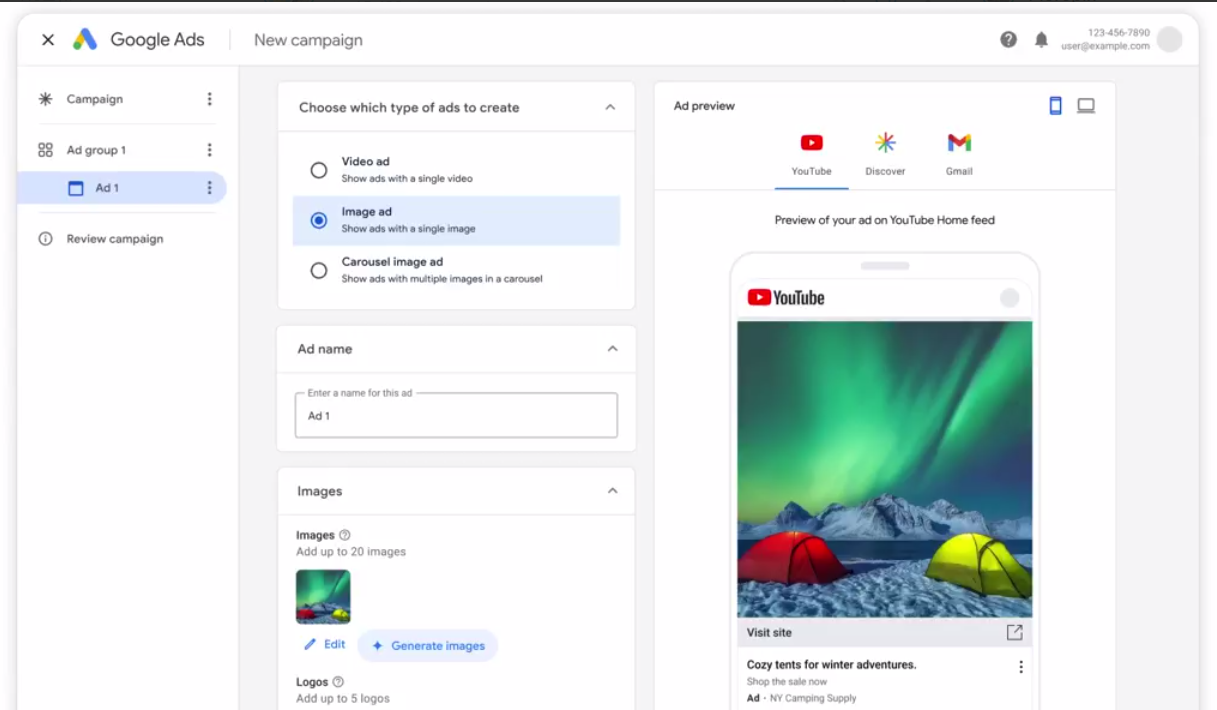Click the external link icon beside Visit site
The height and width of the screenshot is (710, 1217).
coord(1014,632)
